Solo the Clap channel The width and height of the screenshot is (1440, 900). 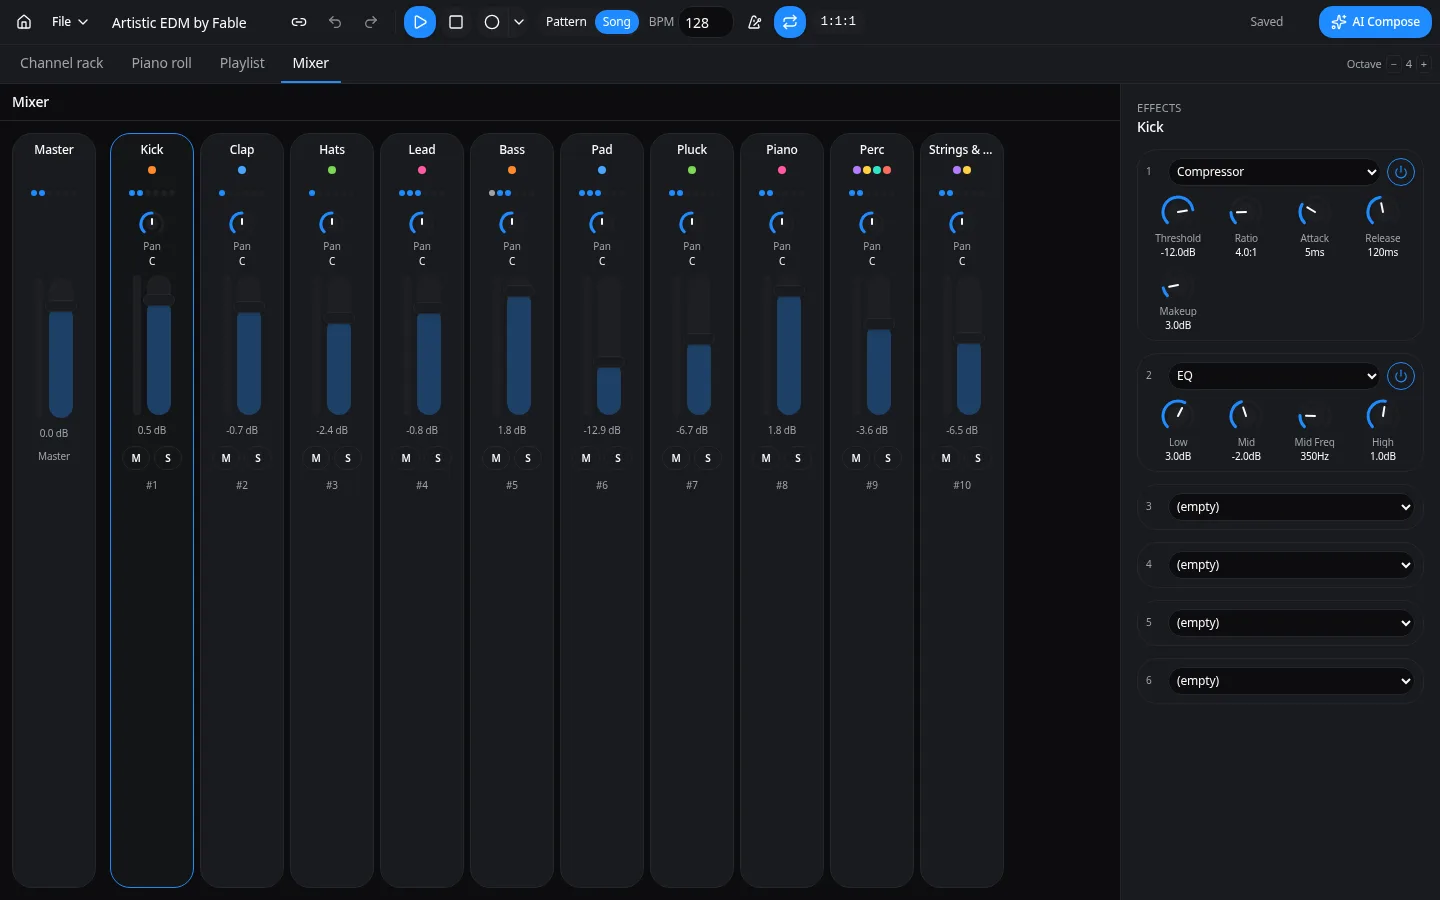(x=258, y=458)
